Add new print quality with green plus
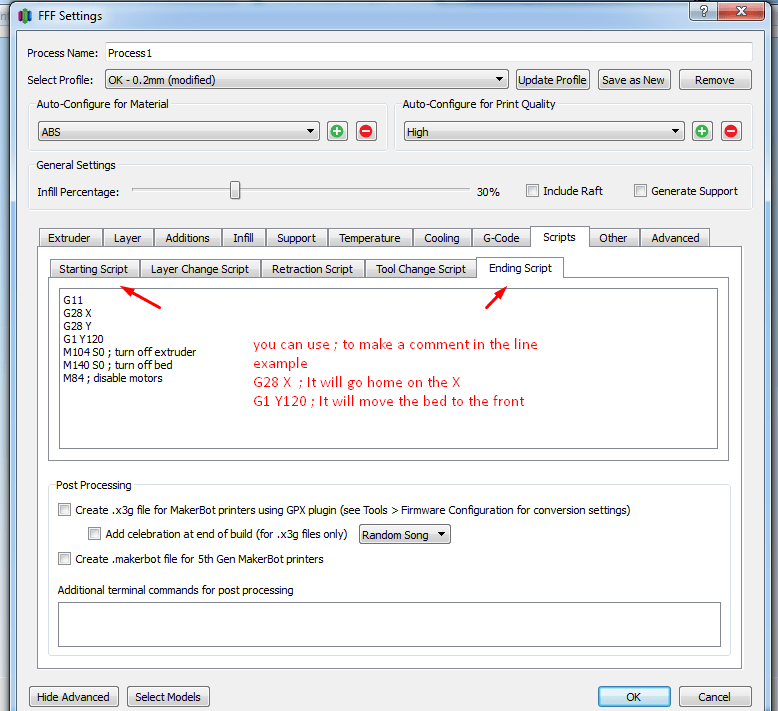Image resolution: width=778 pixels, height=711 pixels. [x=702, y=131]
